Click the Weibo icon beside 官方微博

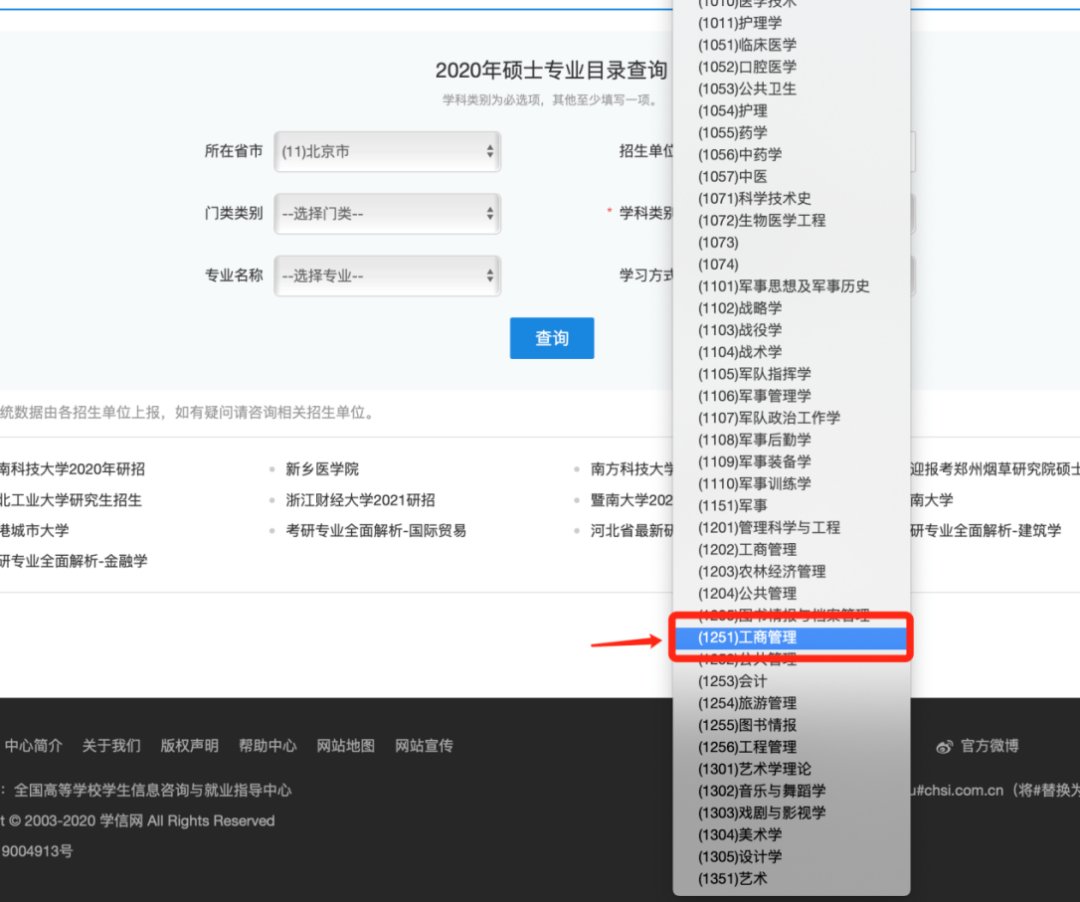[x=944, y=746]
